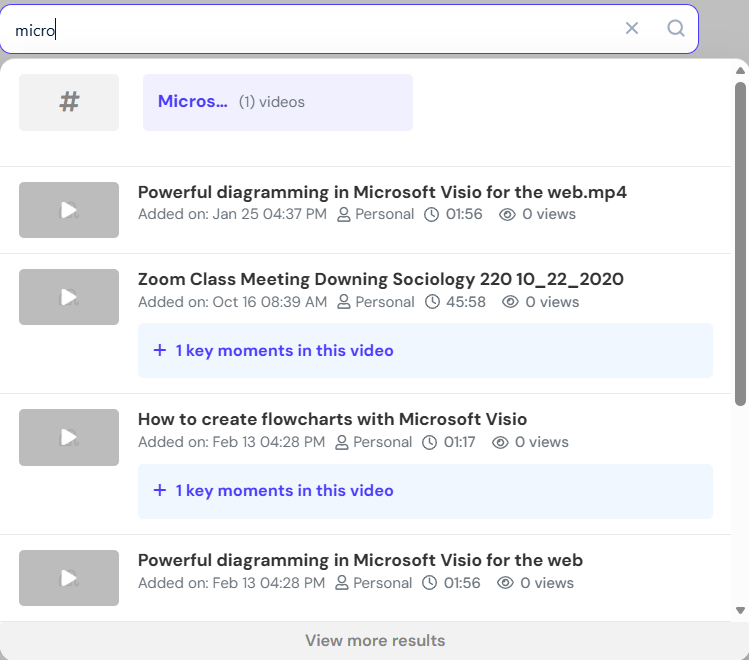Play the Zoom Class Meeting Downing Sociology thumbnail
Viewport: 749px width, 660px height.
(69, 297)
